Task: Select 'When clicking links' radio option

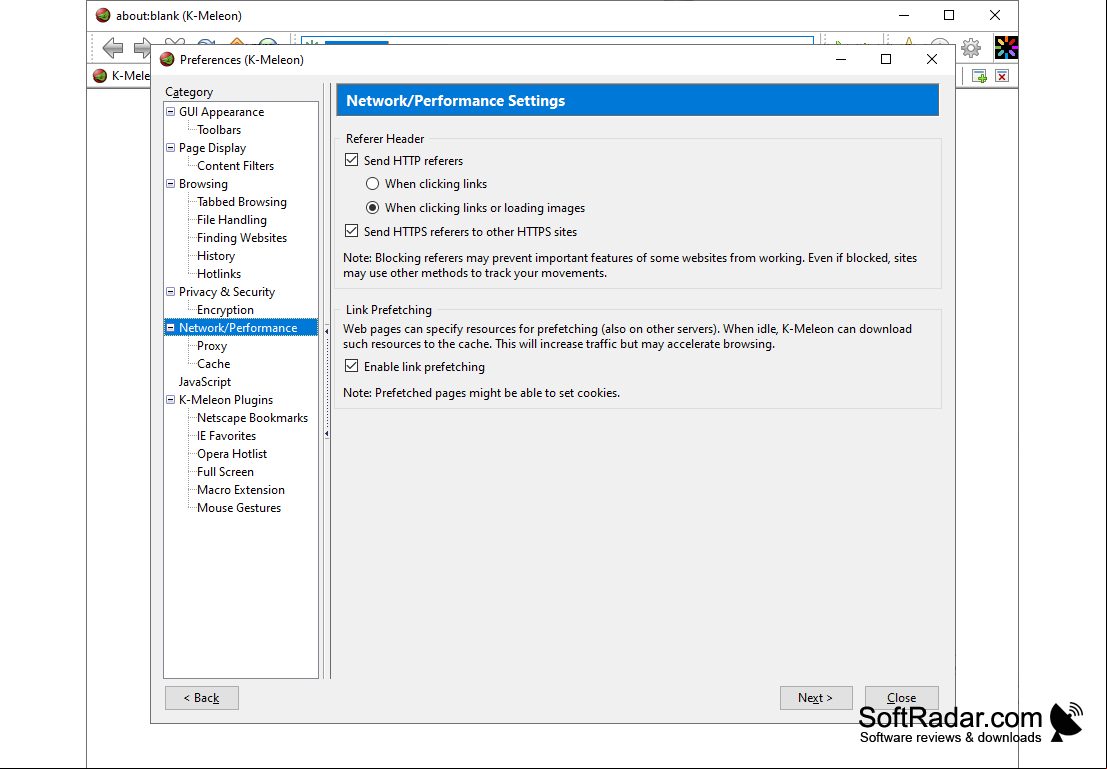Action: pyautogui.click(x=372, y=184)
